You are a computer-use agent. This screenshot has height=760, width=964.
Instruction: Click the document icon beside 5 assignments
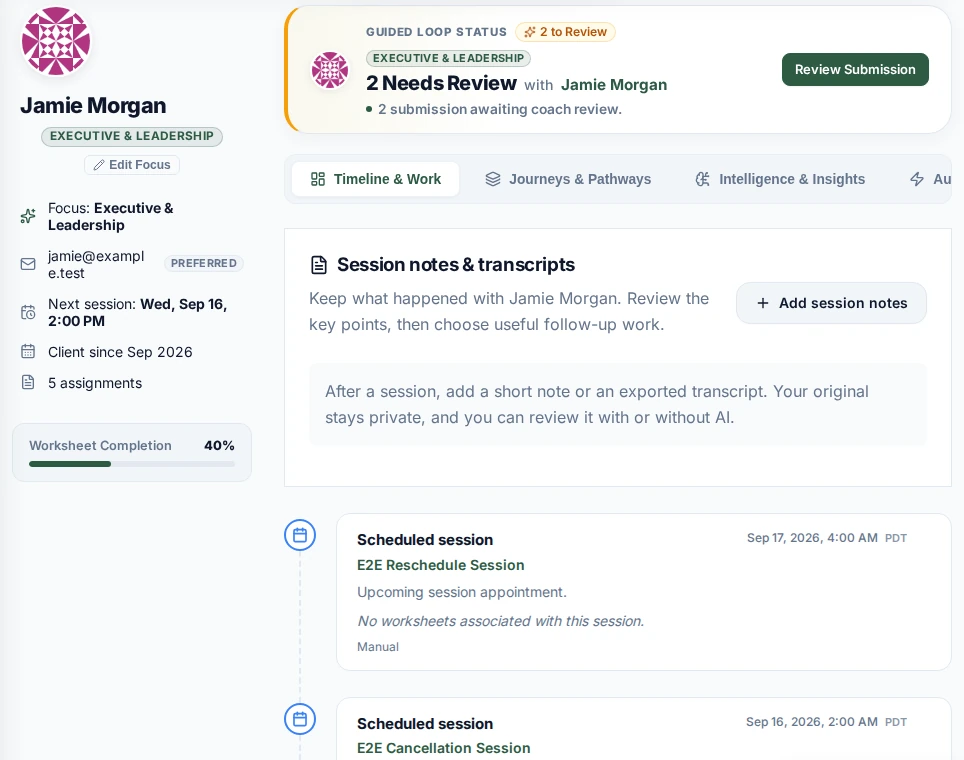point(28,382)
